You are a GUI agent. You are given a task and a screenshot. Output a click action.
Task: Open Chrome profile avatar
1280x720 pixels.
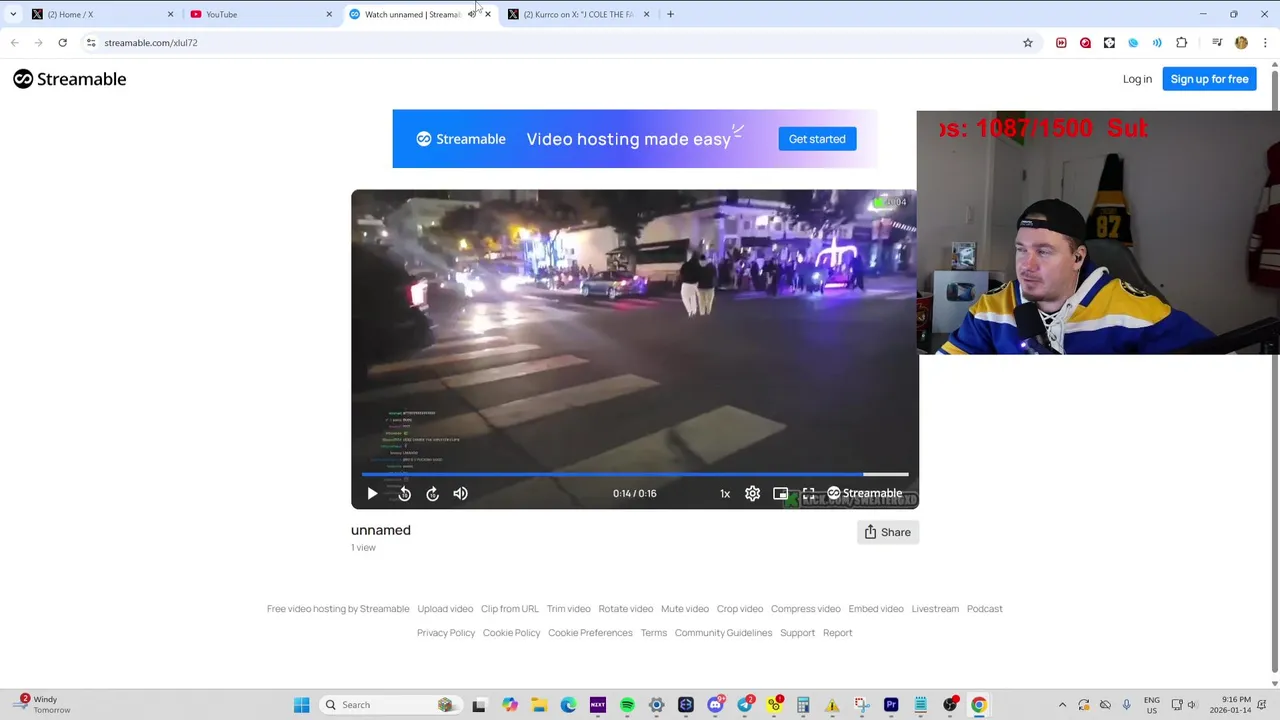1241,43
